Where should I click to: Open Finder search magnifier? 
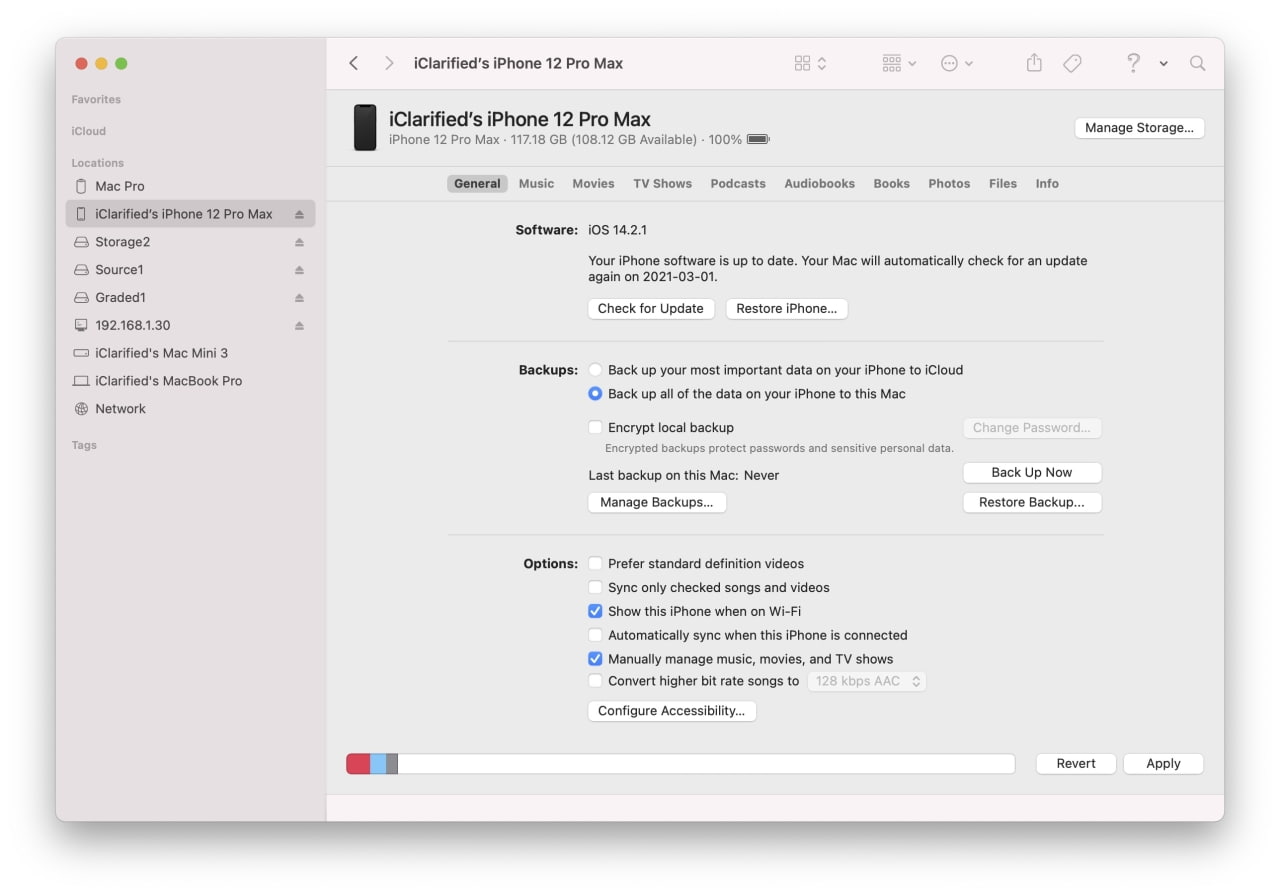tap(1197, 63)
